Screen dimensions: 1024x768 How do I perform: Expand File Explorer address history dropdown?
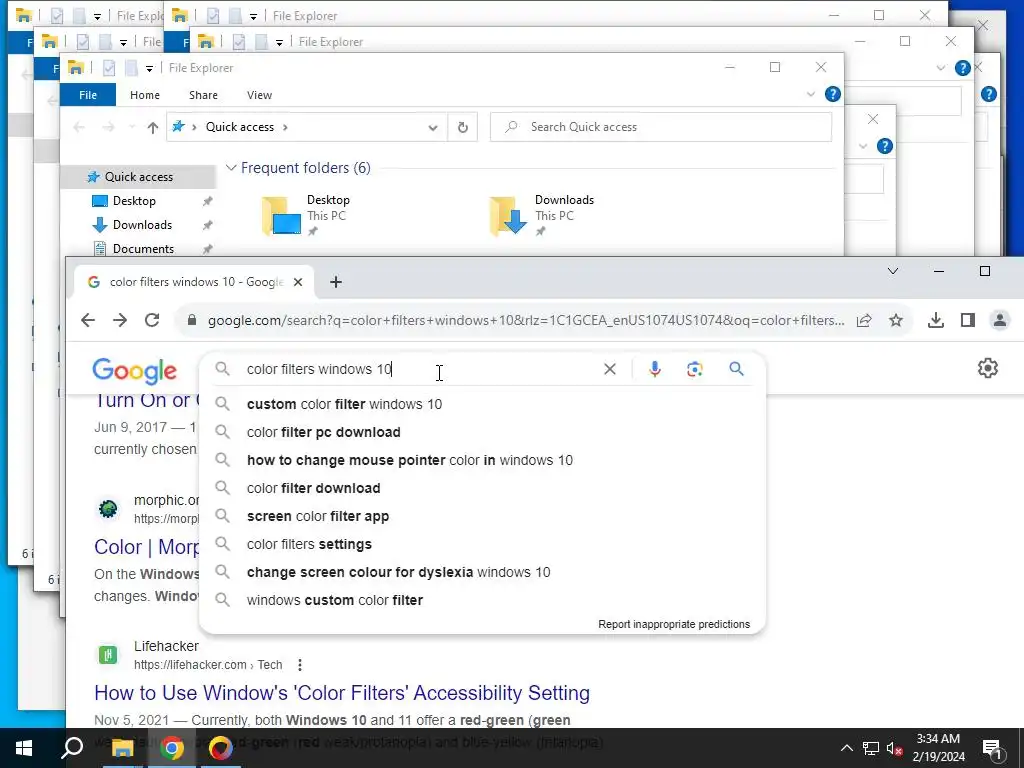pos(432,127)
